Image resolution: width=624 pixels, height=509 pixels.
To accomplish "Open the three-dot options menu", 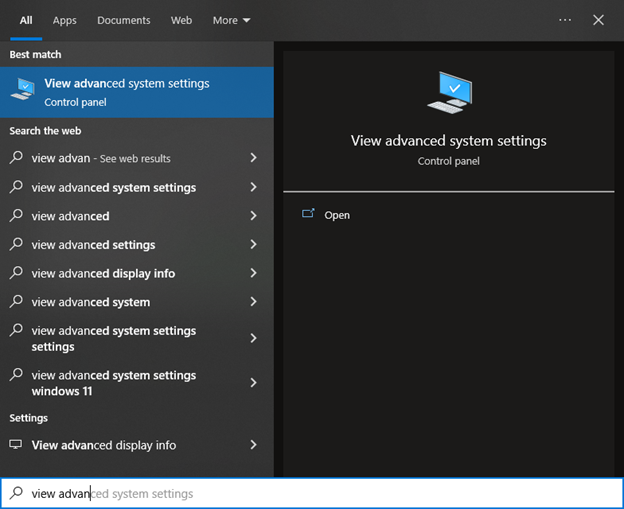I will point(565,20).
